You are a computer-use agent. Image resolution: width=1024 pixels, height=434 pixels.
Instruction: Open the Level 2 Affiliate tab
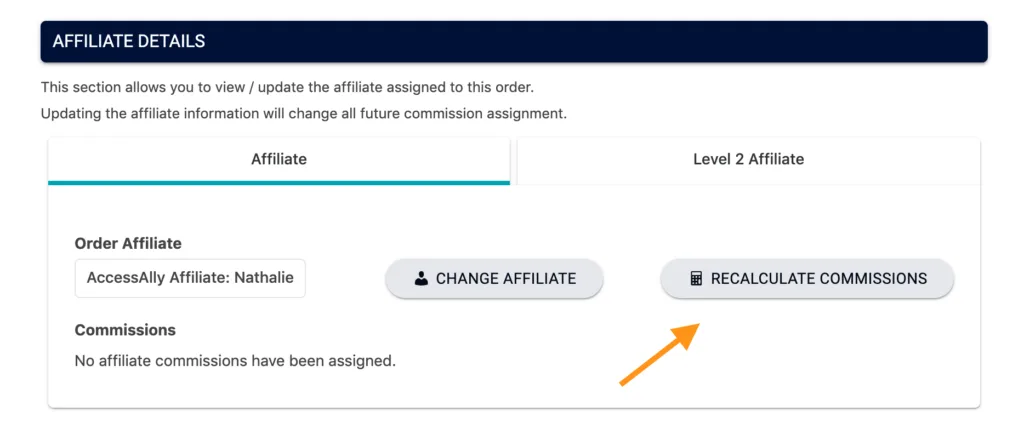748,159
